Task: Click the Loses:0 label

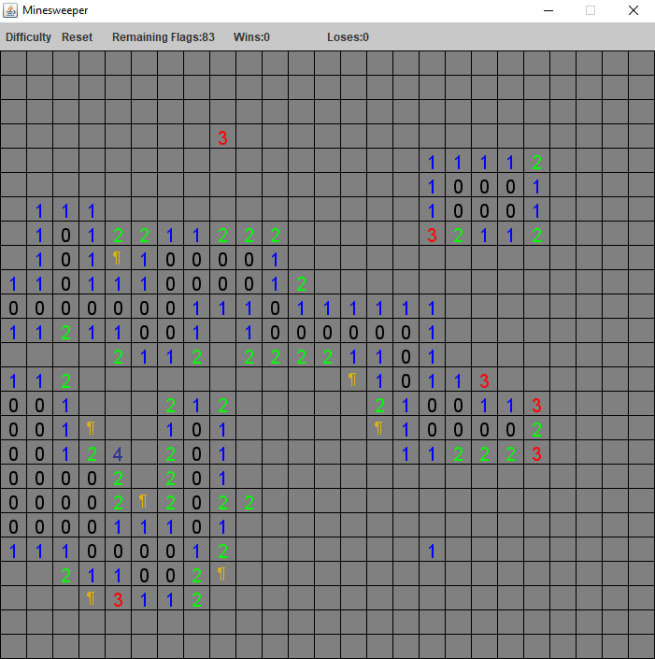Action: (x=348, y=37)
